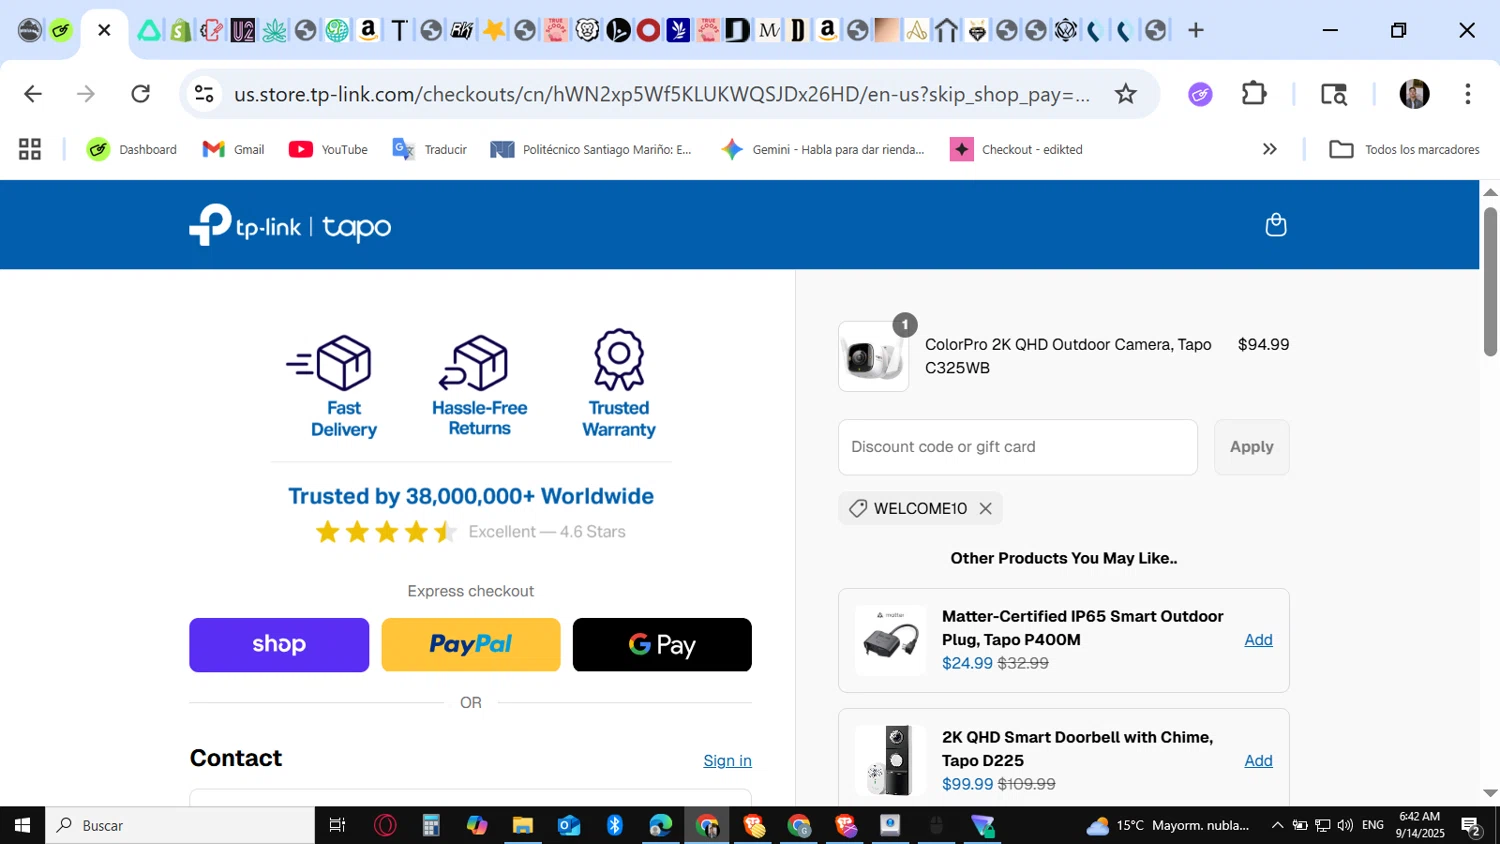The image size is (1500, 844).
Task: Go back to previous page
Action: click(x=33, y=94)
